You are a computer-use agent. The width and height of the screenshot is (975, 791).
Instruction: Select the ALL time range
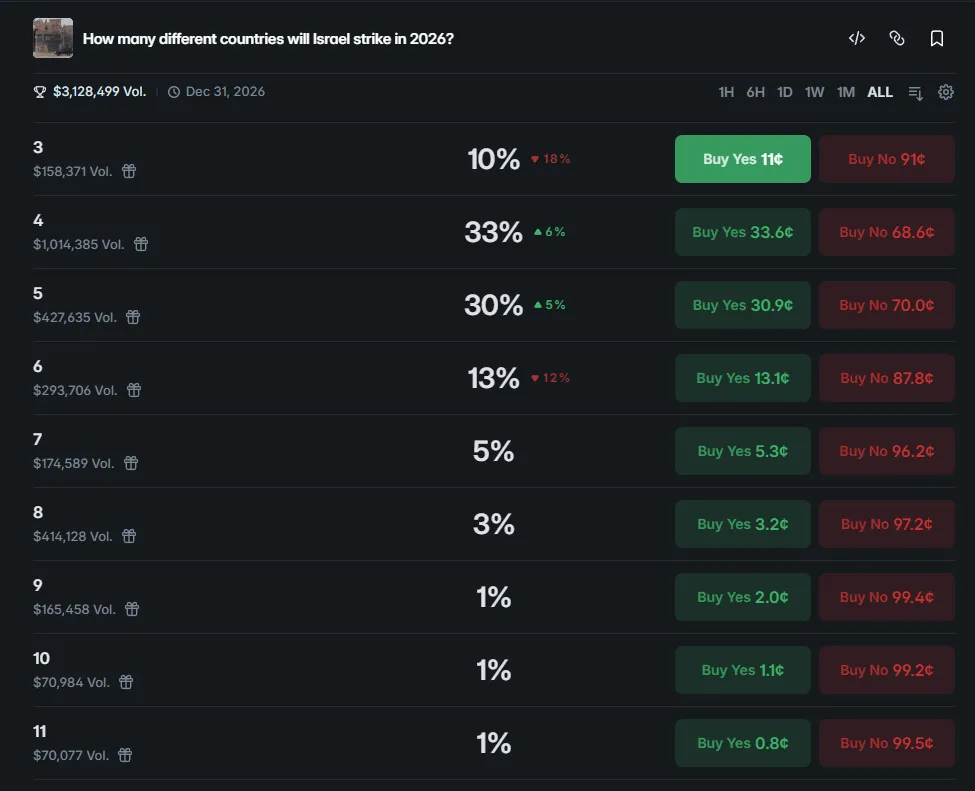[880, 92]
